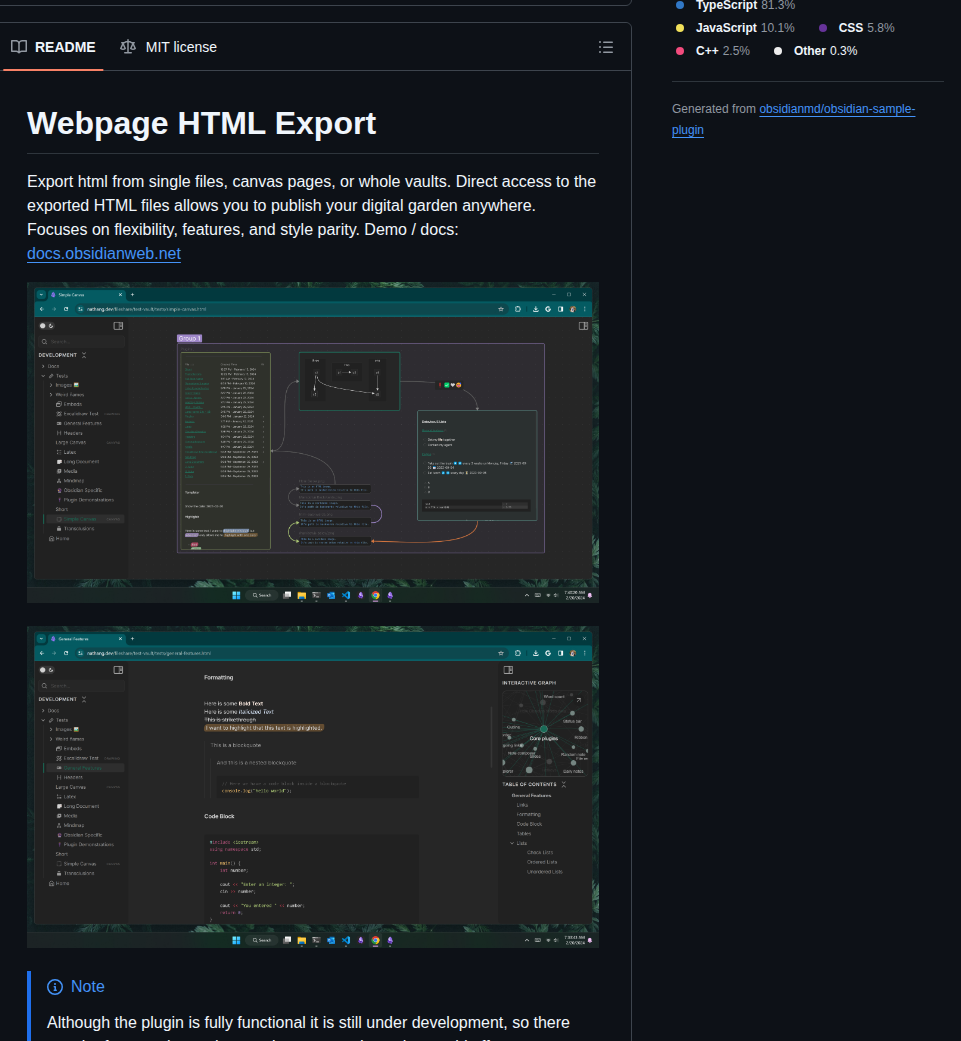Select the JavaScript 10.1% language entry

click(x=735, y=28)
